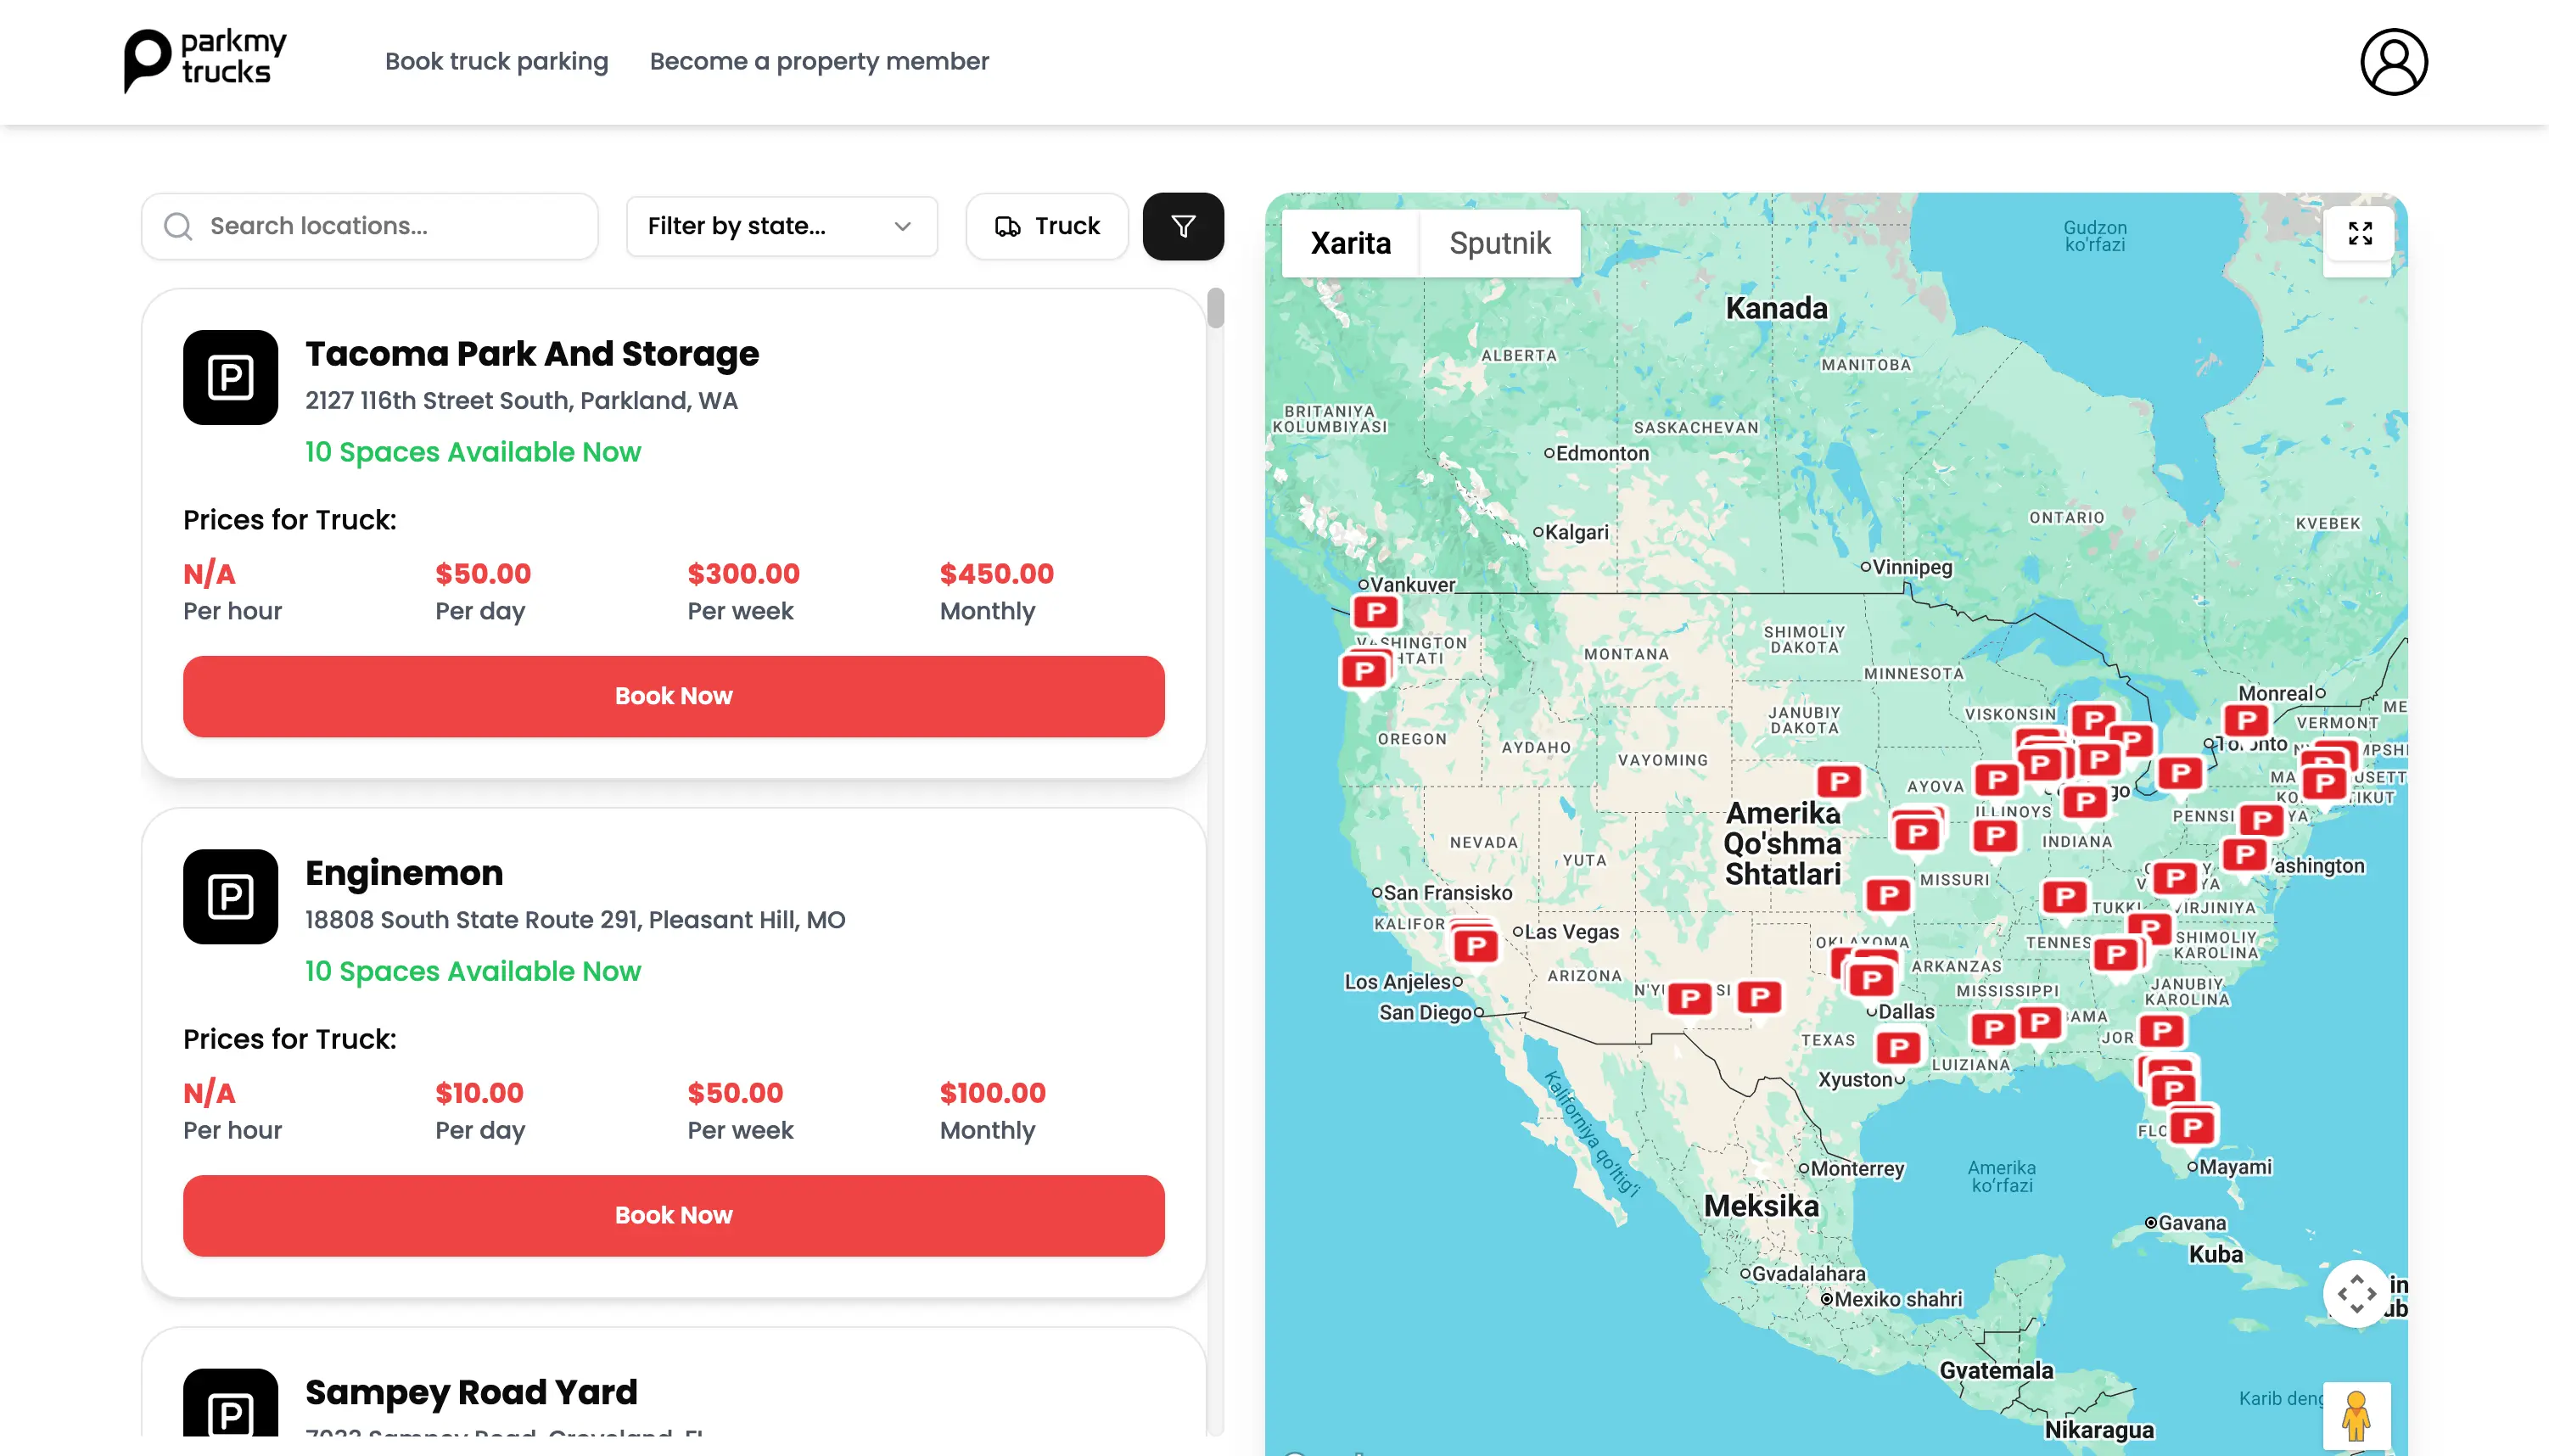Click the parkmytrucks logo
This screenshot has width=2549, height=1456.
coord(205,60)
